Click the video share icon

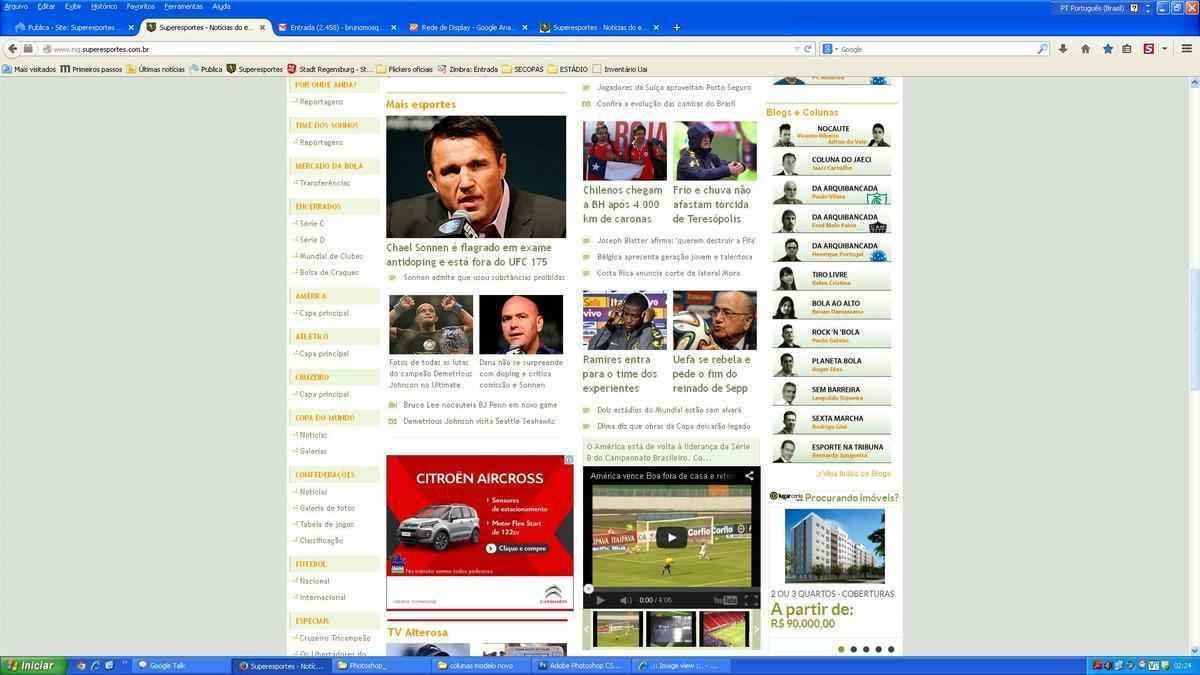point(749,476)
